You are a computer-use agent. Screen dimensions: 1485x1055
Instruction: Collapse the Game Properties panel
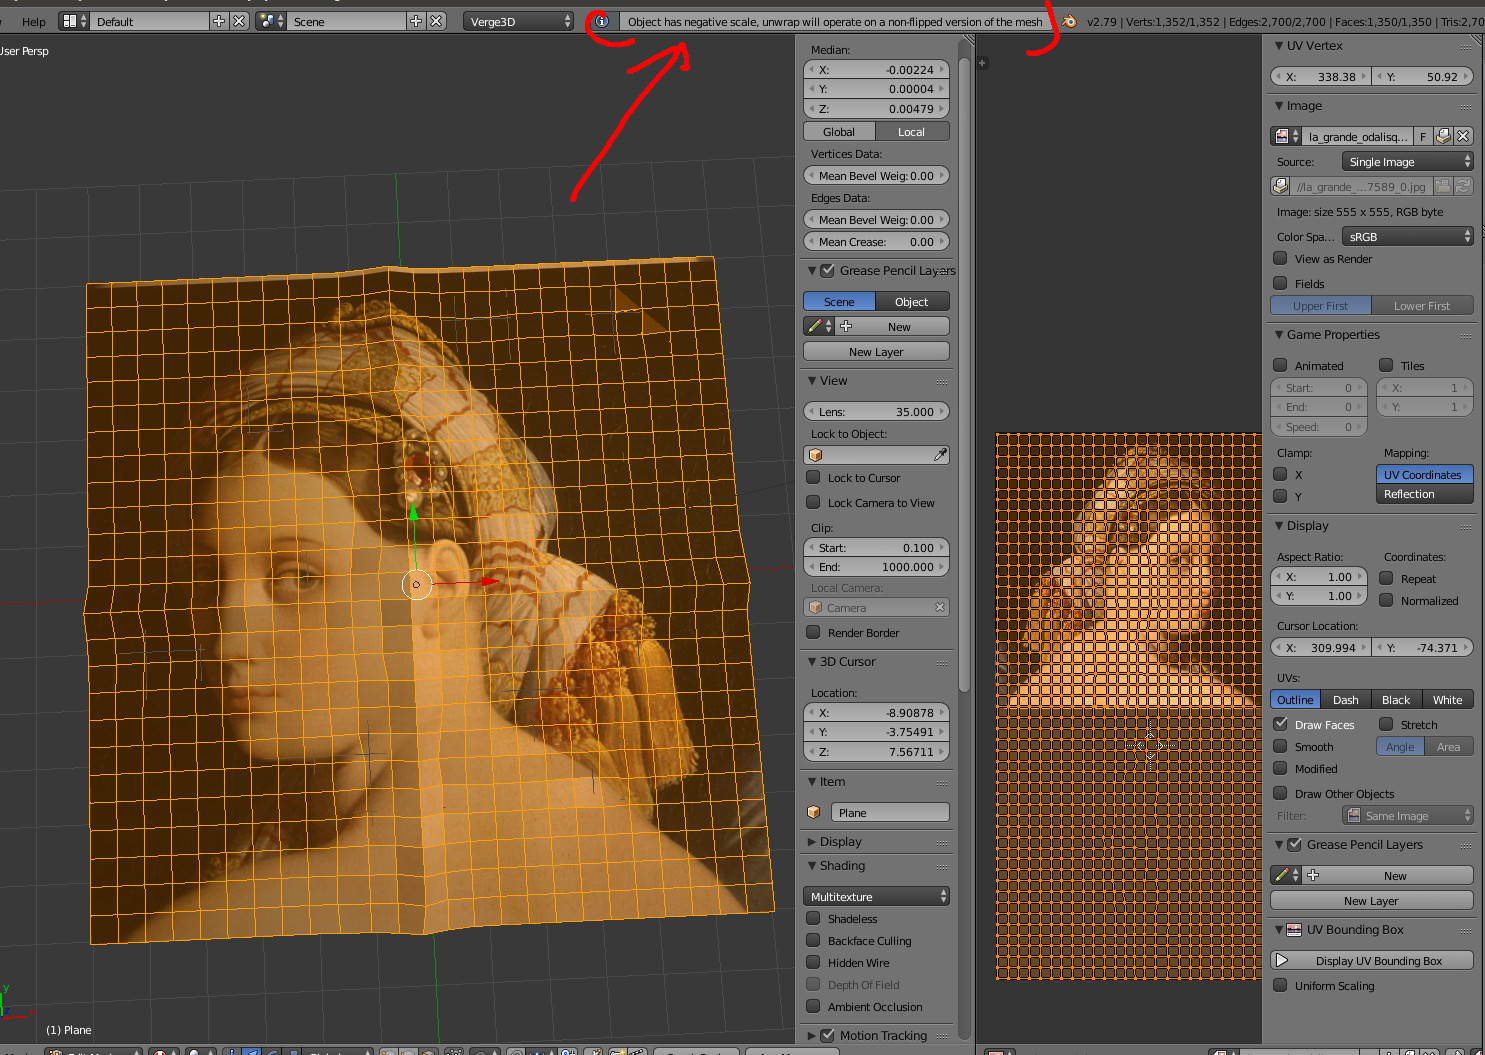[x=1279, y=335]
